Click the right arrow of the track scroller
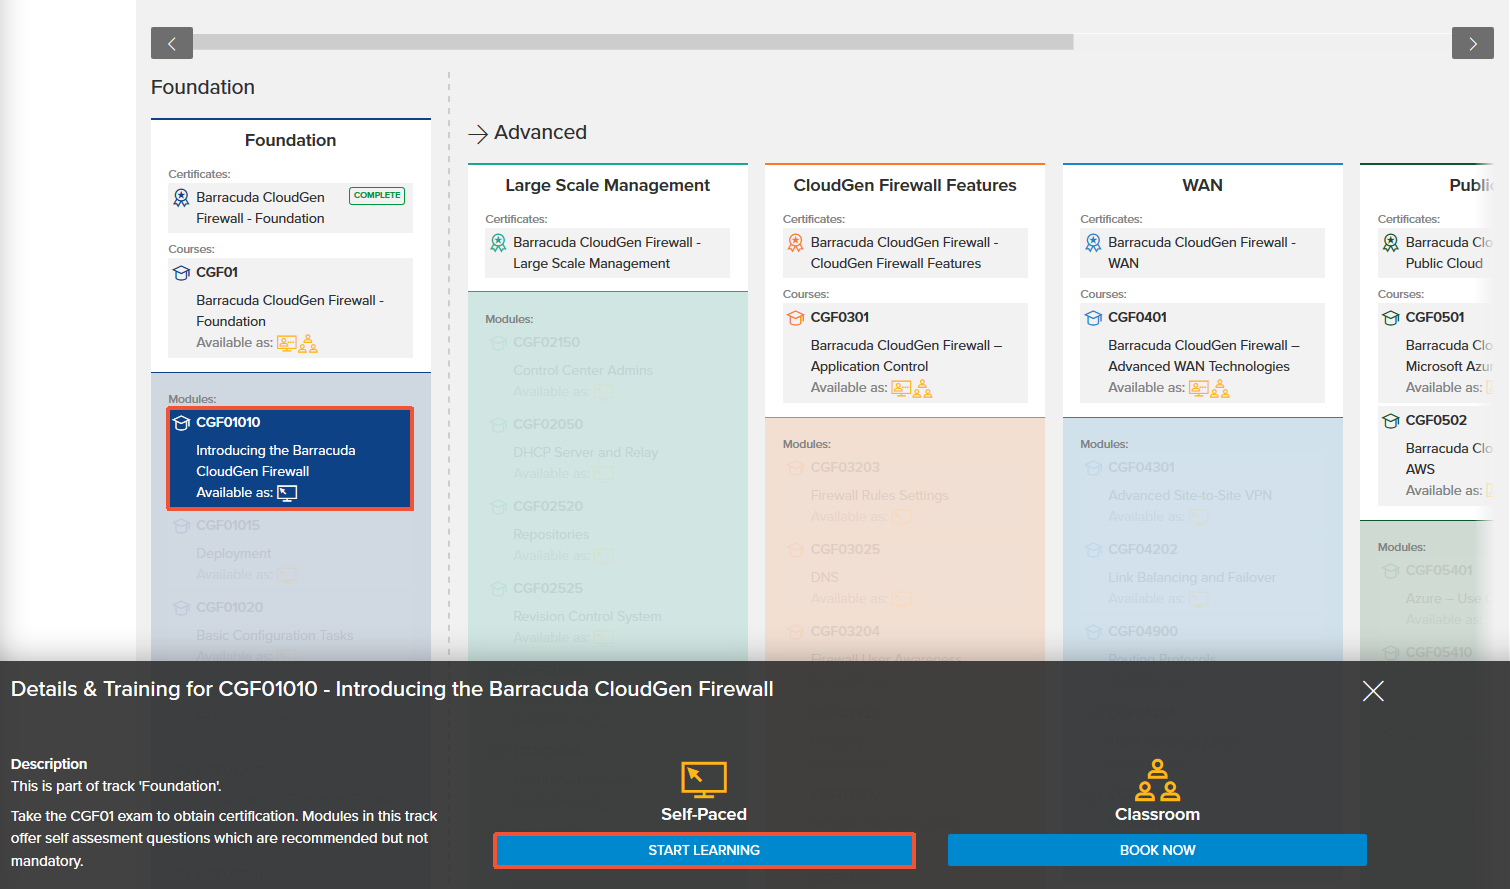 1472,43
